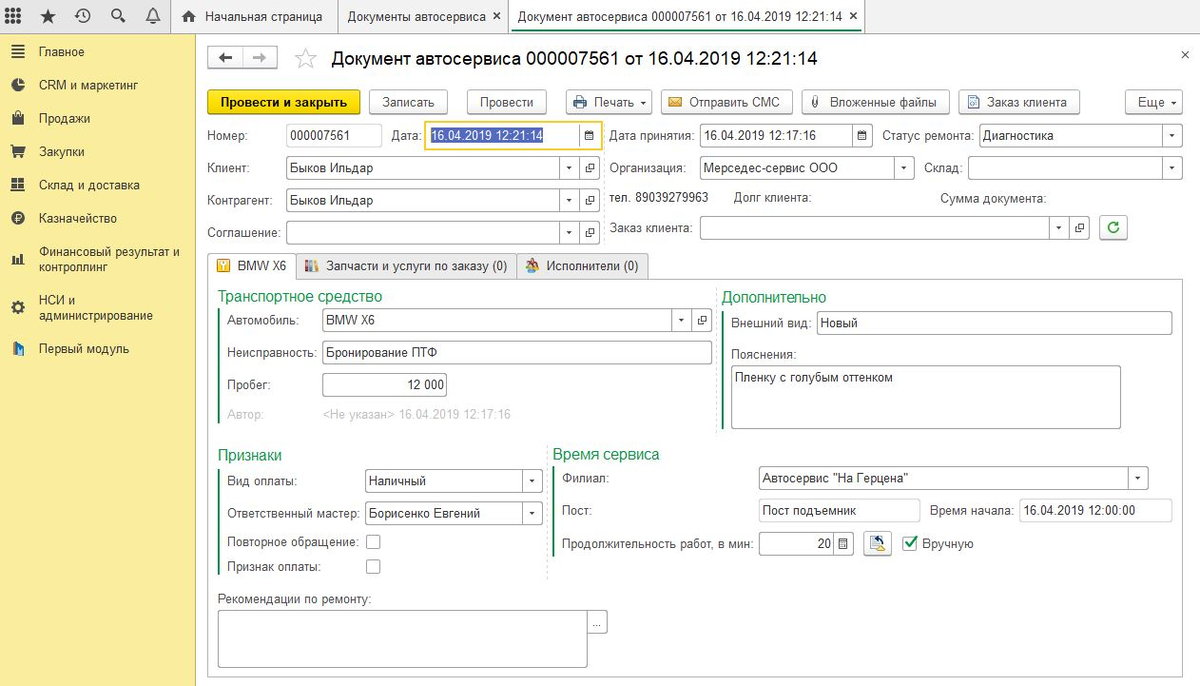
Task: Open Продажи section
Action: point(64,118)
